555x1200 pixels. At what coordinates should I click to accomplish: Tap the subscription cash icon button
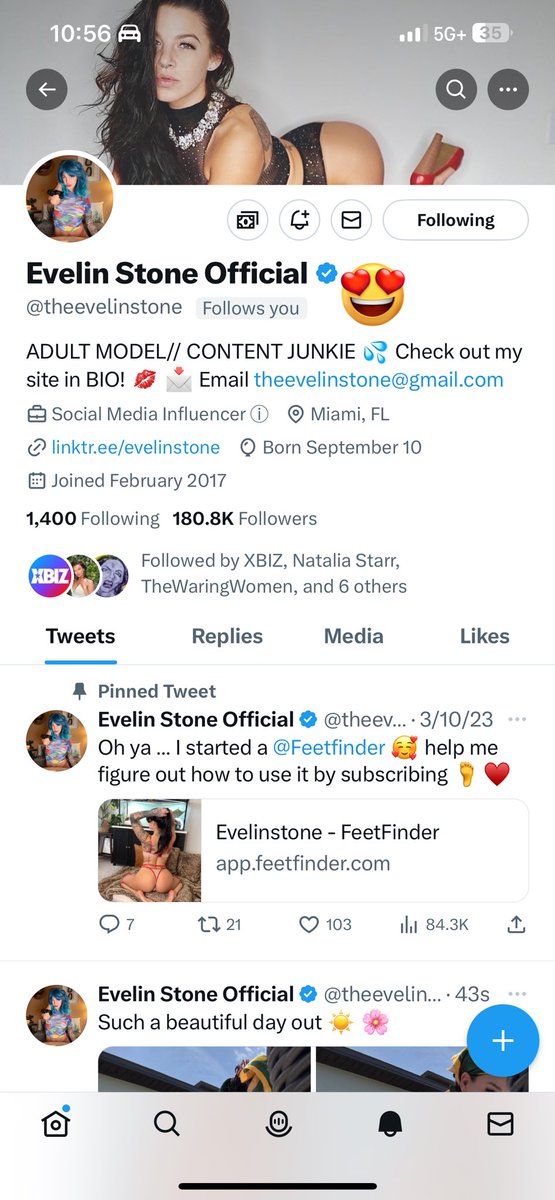tap(247, 220)
